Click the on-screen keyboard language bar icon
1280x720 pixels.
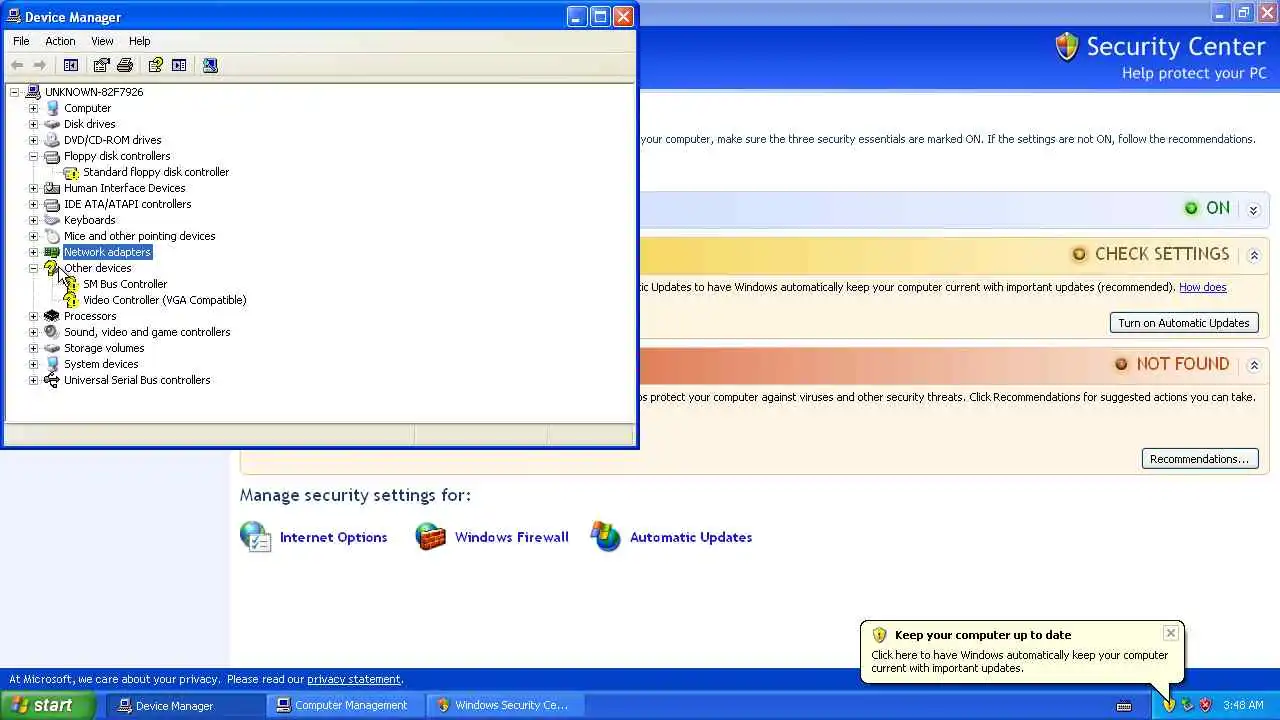click(1124, 706)
